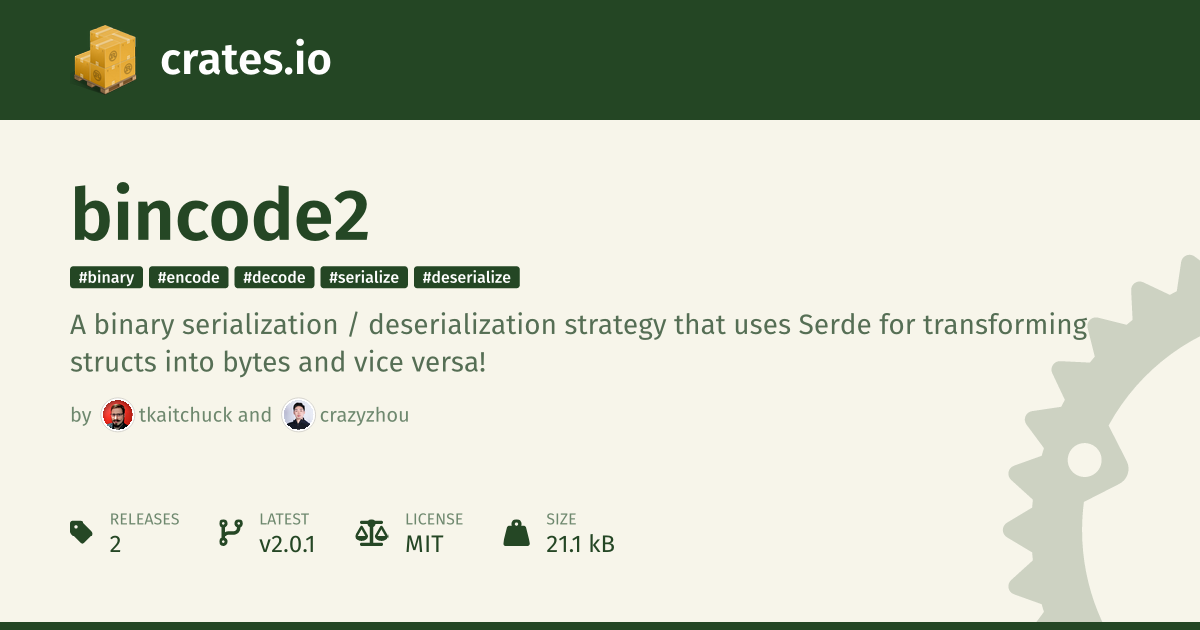Click crazyzhou's avatar picture
This screenshot has width=1200, height=630.
(x=298, y=415)
